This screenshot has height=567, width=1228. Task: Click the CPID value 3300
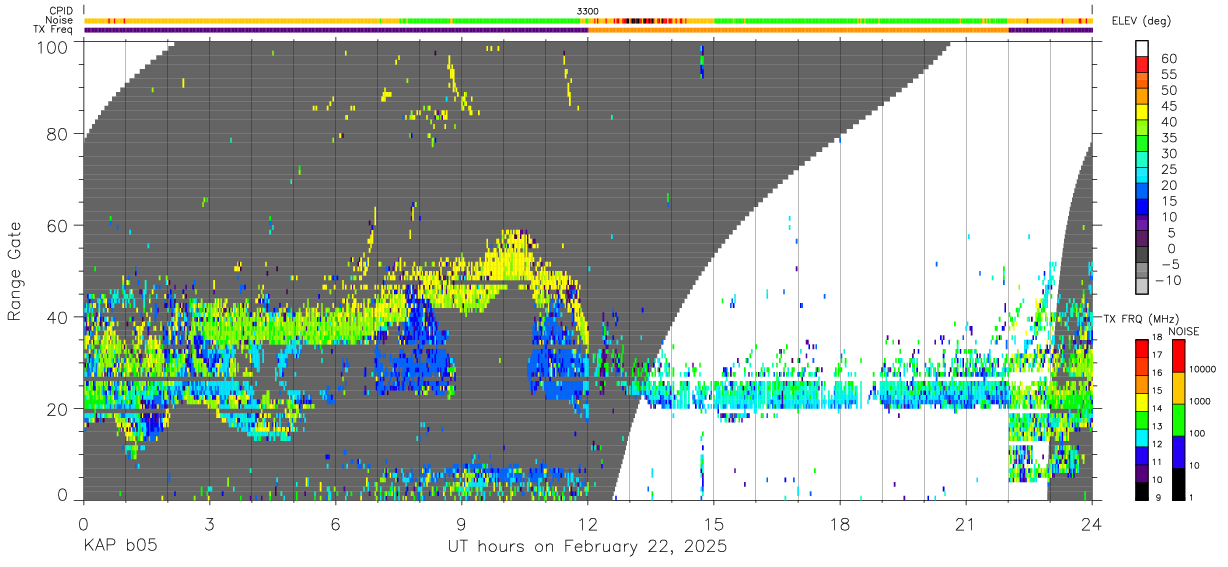(588, 11)
